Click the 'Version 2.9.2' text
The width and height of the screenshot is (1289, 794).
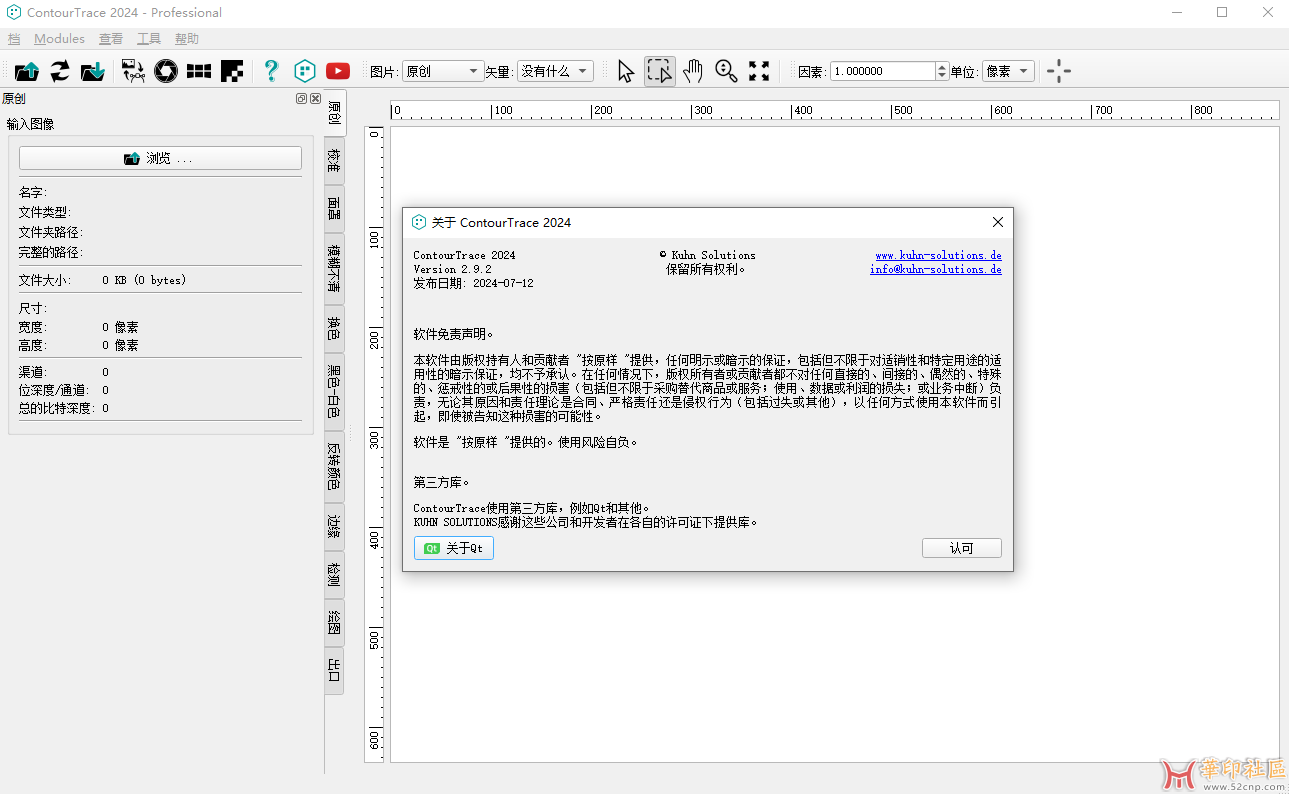point(452,269)
